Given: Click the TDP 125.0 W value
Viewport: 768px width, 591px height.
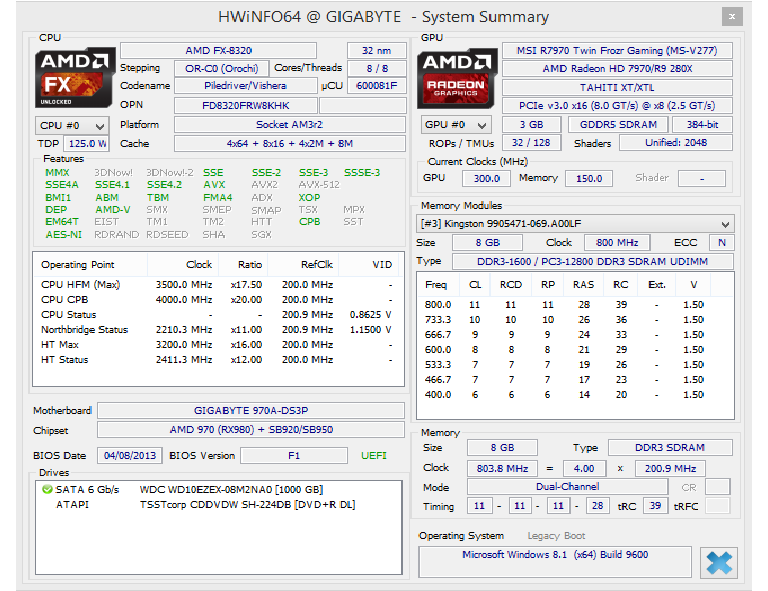Looking at the screenshot, I should click(x=88, y=143).
